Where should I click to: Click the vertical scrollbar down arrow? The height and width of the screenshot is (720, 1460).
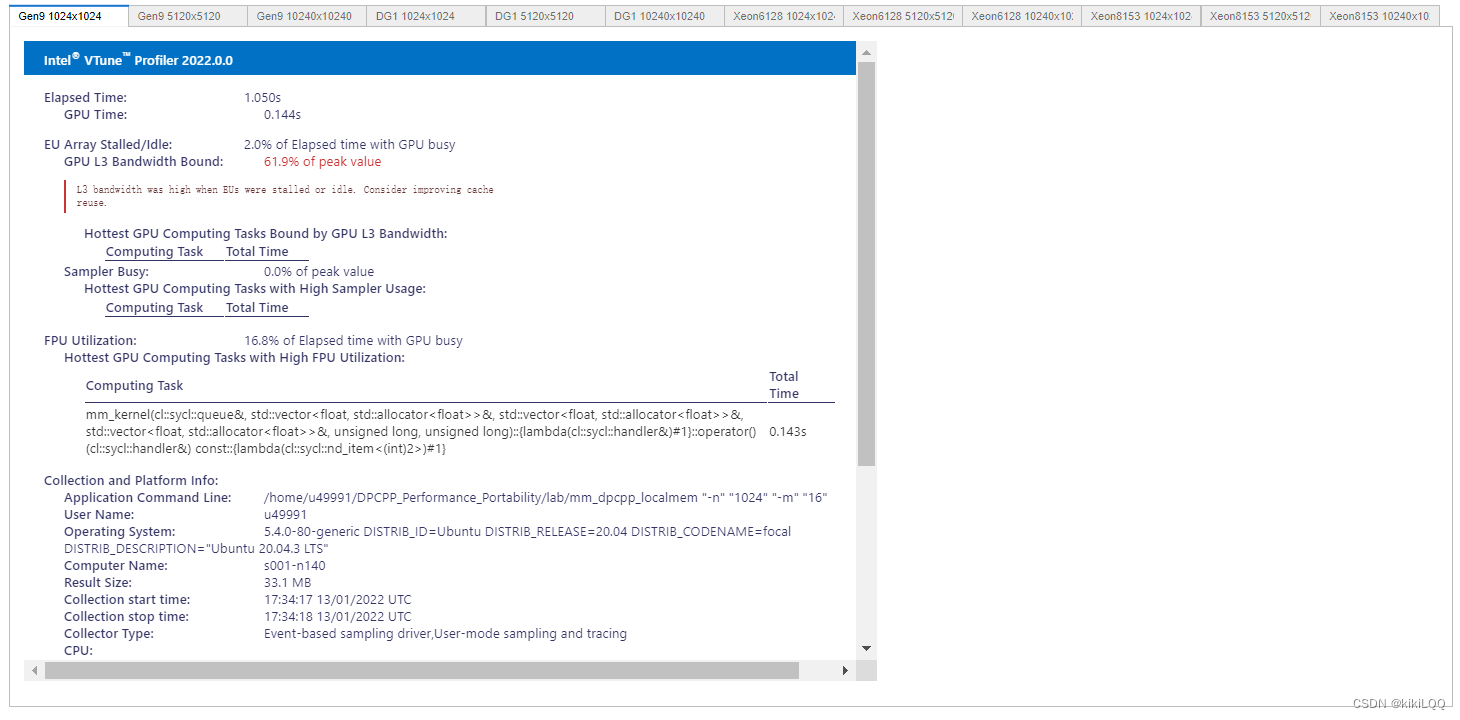click(x=866, y=648)
